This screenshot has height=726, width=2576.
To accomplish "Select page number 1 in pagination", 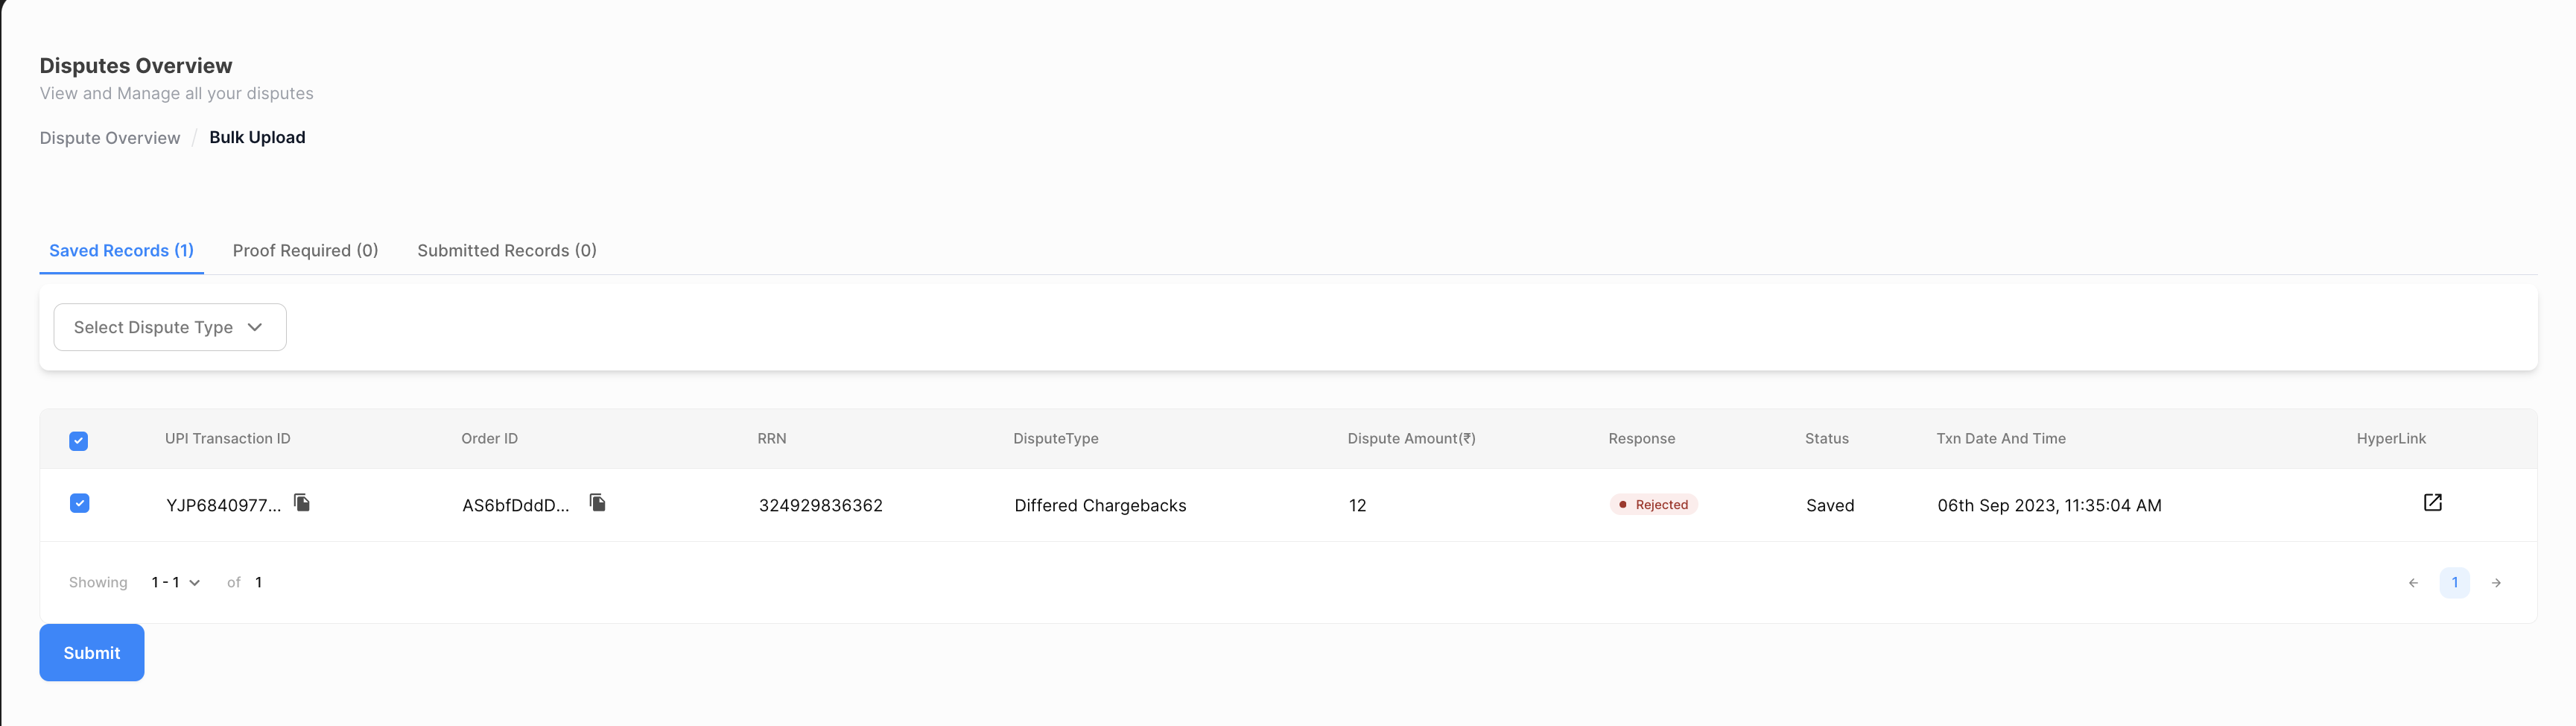I will tap(2454, 583).
